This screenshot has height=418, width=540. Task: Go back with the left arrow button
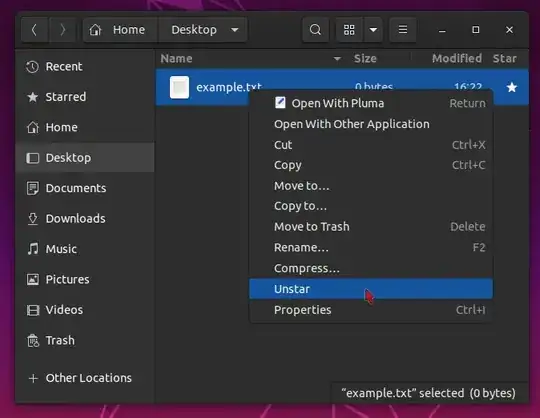pyautogui.click(x=34, y=30)
